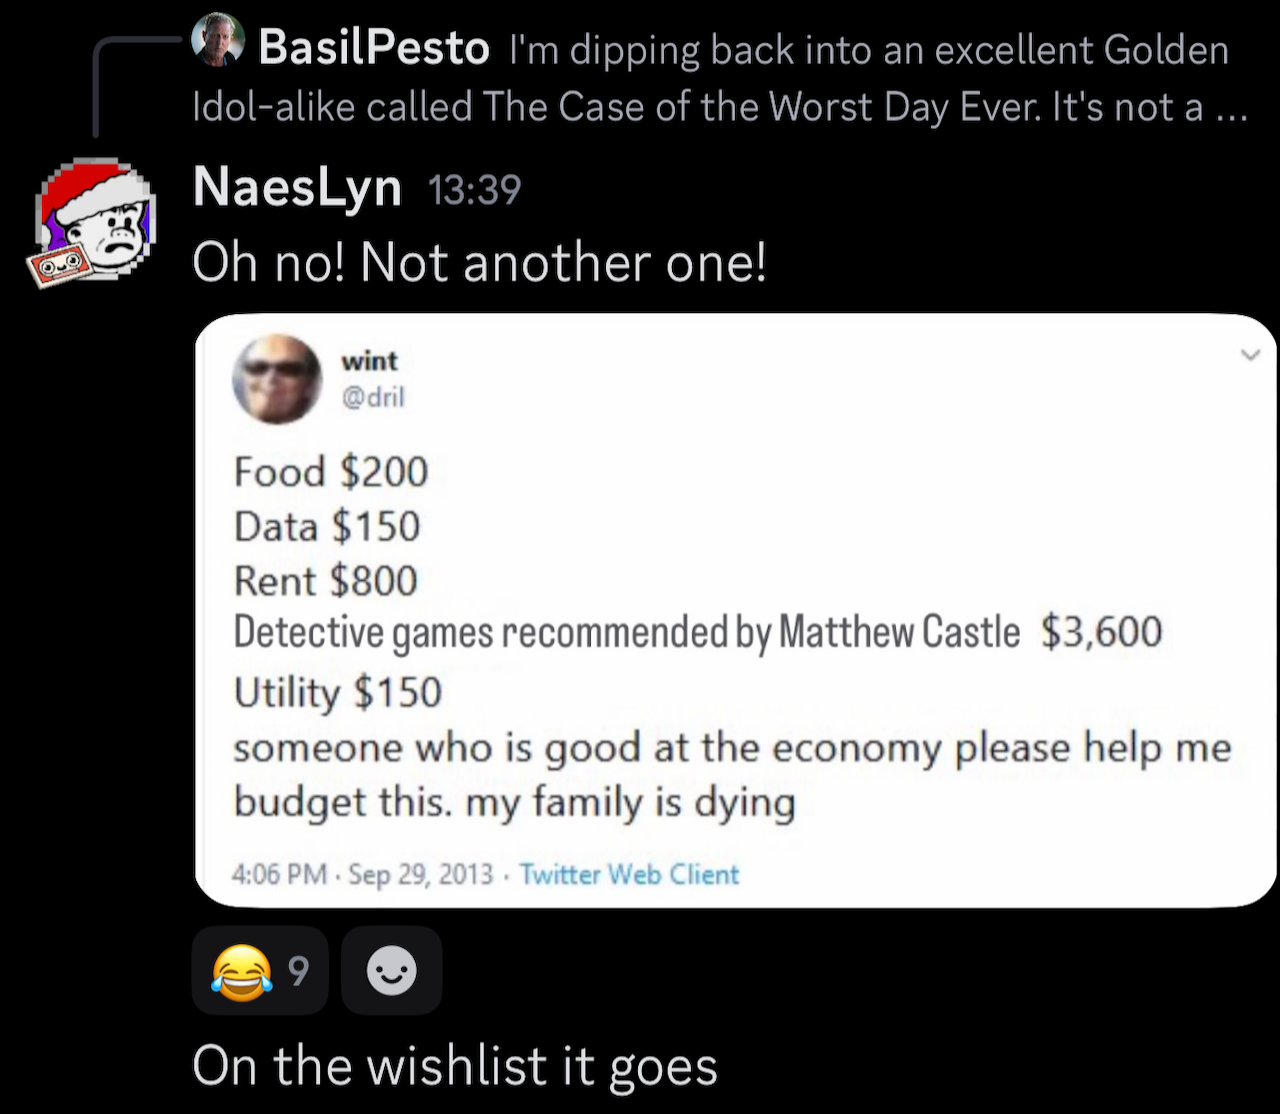
Task: Click the laughing crying emoji reaction
Action: click(242, 971)
